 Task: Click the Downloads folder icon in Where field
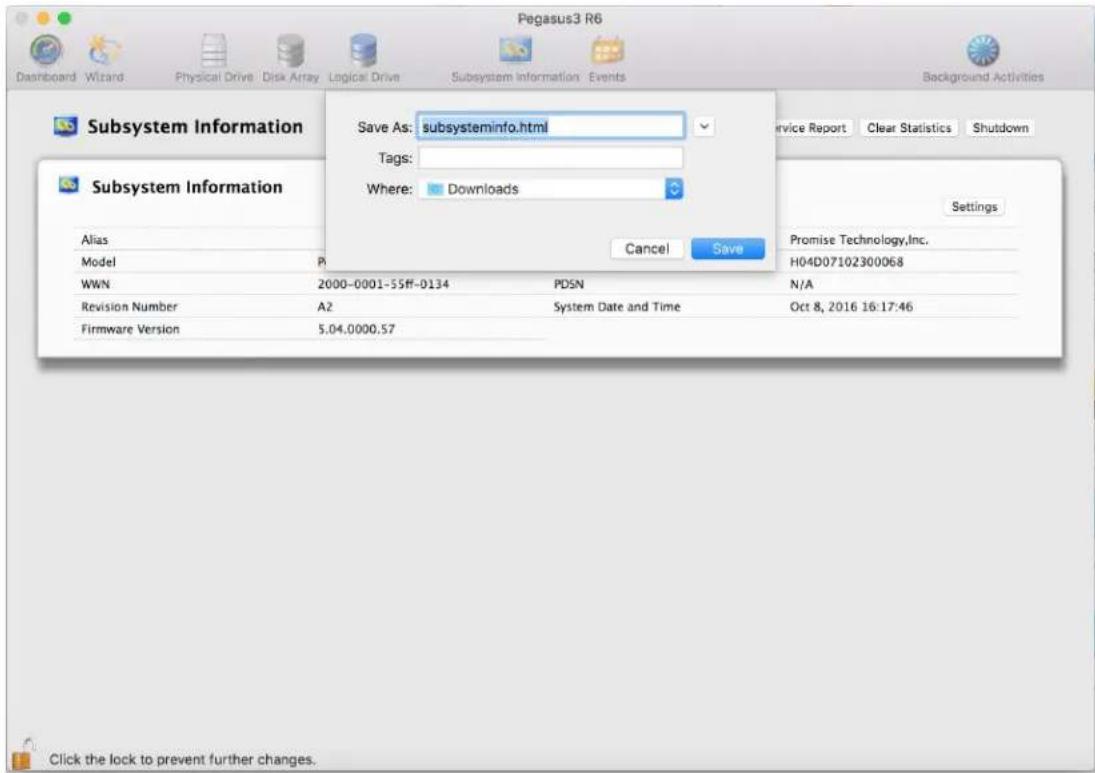point(435,189)
